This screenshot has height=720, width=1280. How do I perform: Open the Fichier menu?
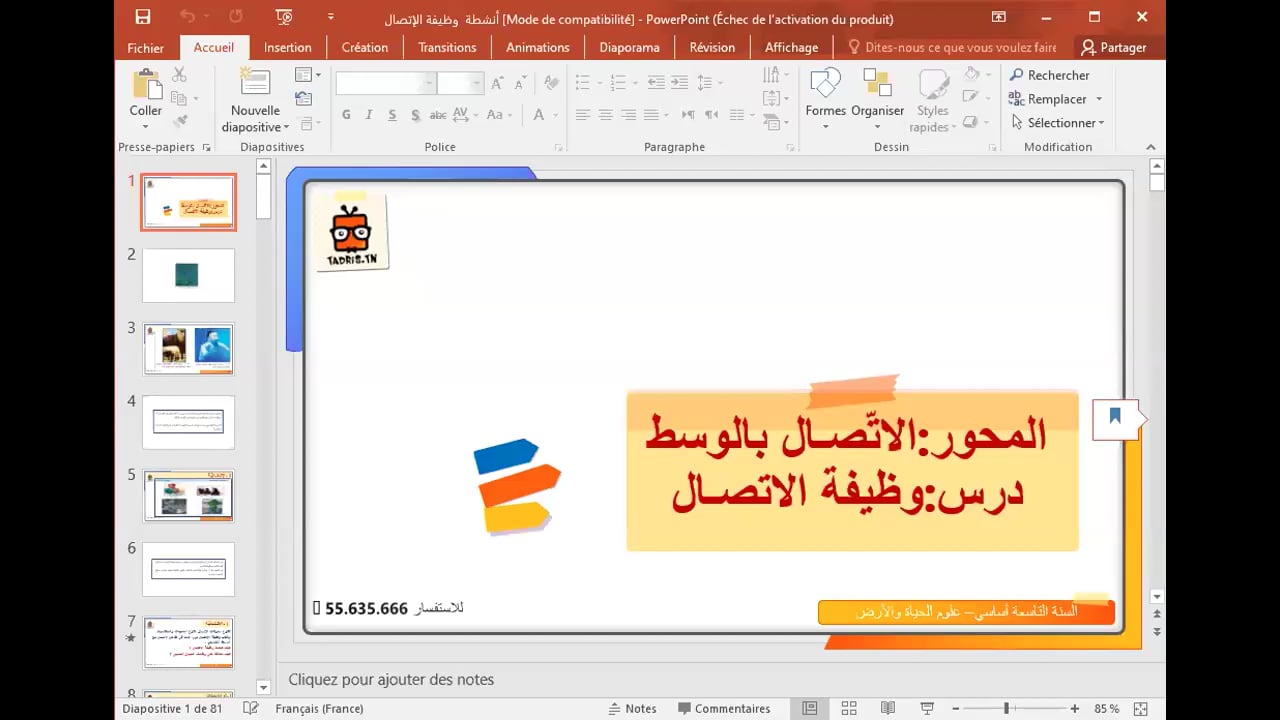point(146,47)
